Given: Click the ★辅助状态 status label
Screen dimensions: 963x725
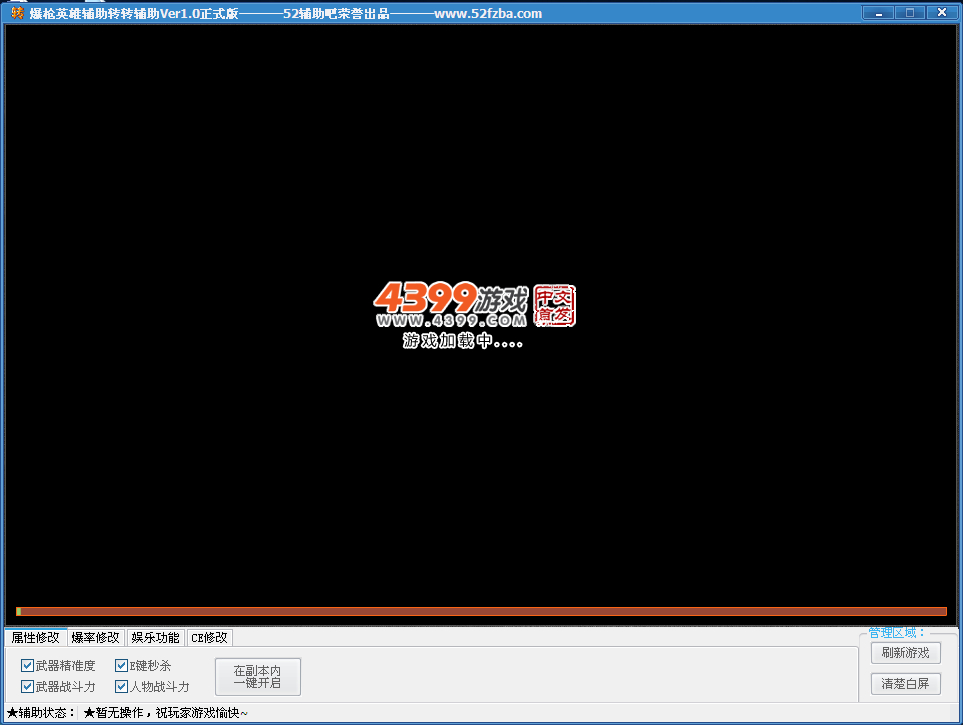Looking at the screenshot, I should click(41, 713).
